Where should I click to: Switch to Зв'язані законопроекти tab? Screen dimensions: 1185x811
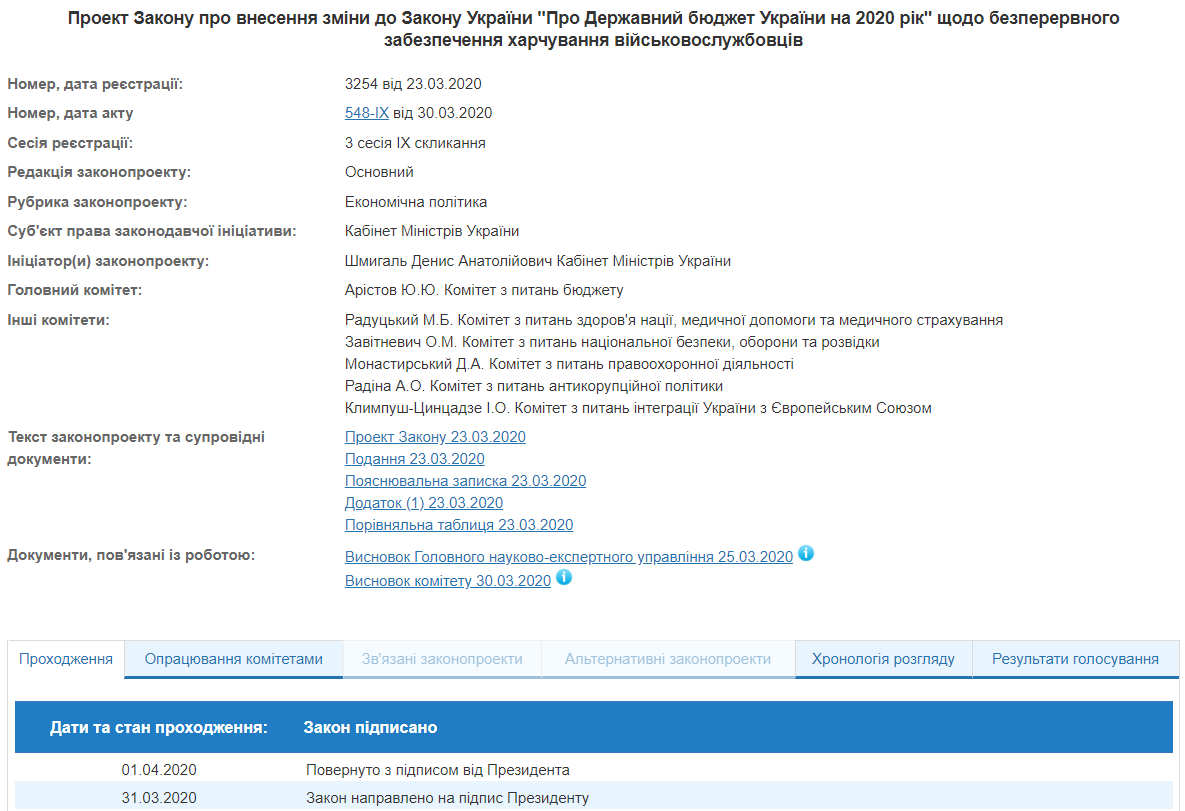442,659
